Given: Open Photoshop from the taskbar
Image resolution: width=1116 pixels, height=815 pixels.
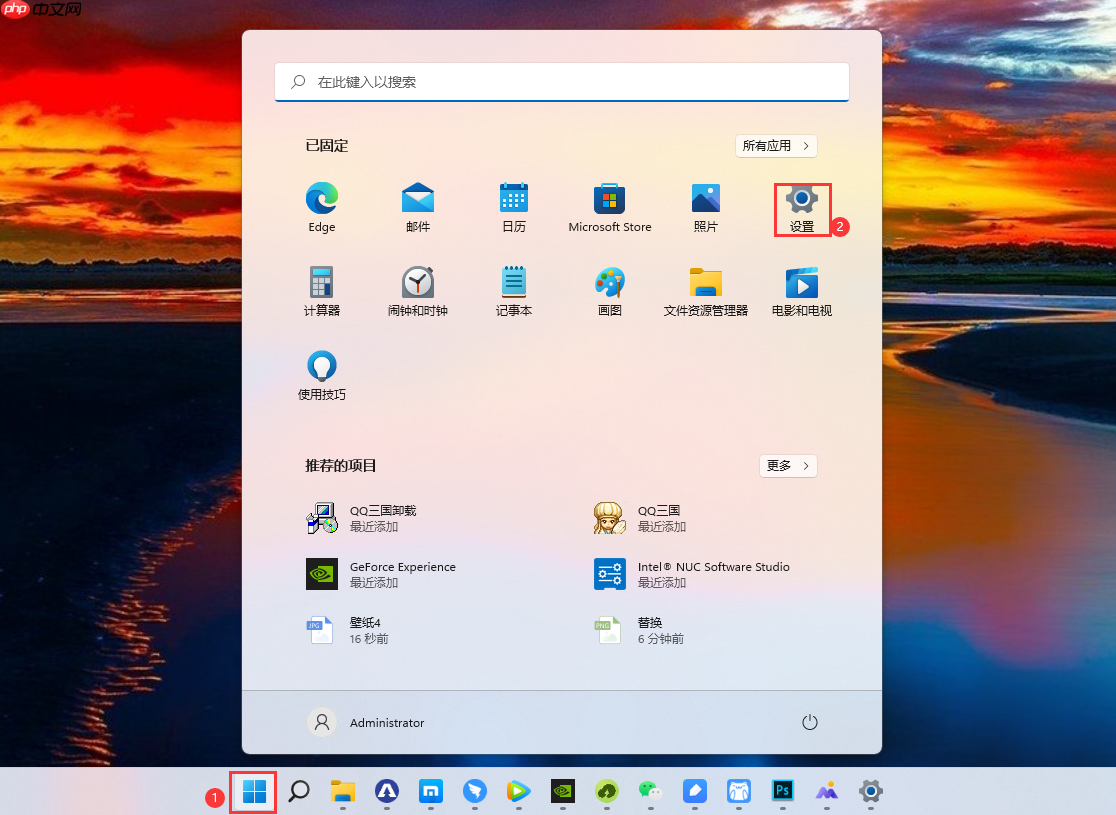Looking at the screenshot, I should pyautogui.click(x=782, y=792).
